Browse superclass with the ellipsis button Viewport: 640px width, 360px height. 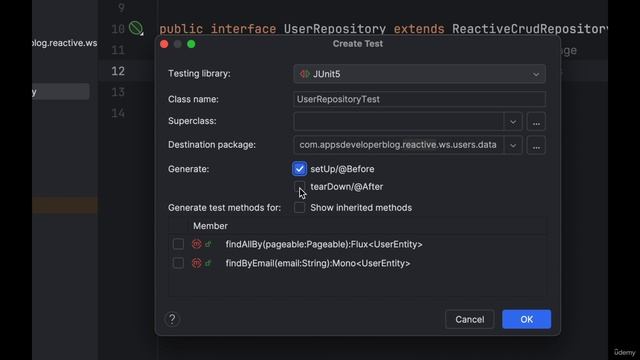[x=536, y=122]
